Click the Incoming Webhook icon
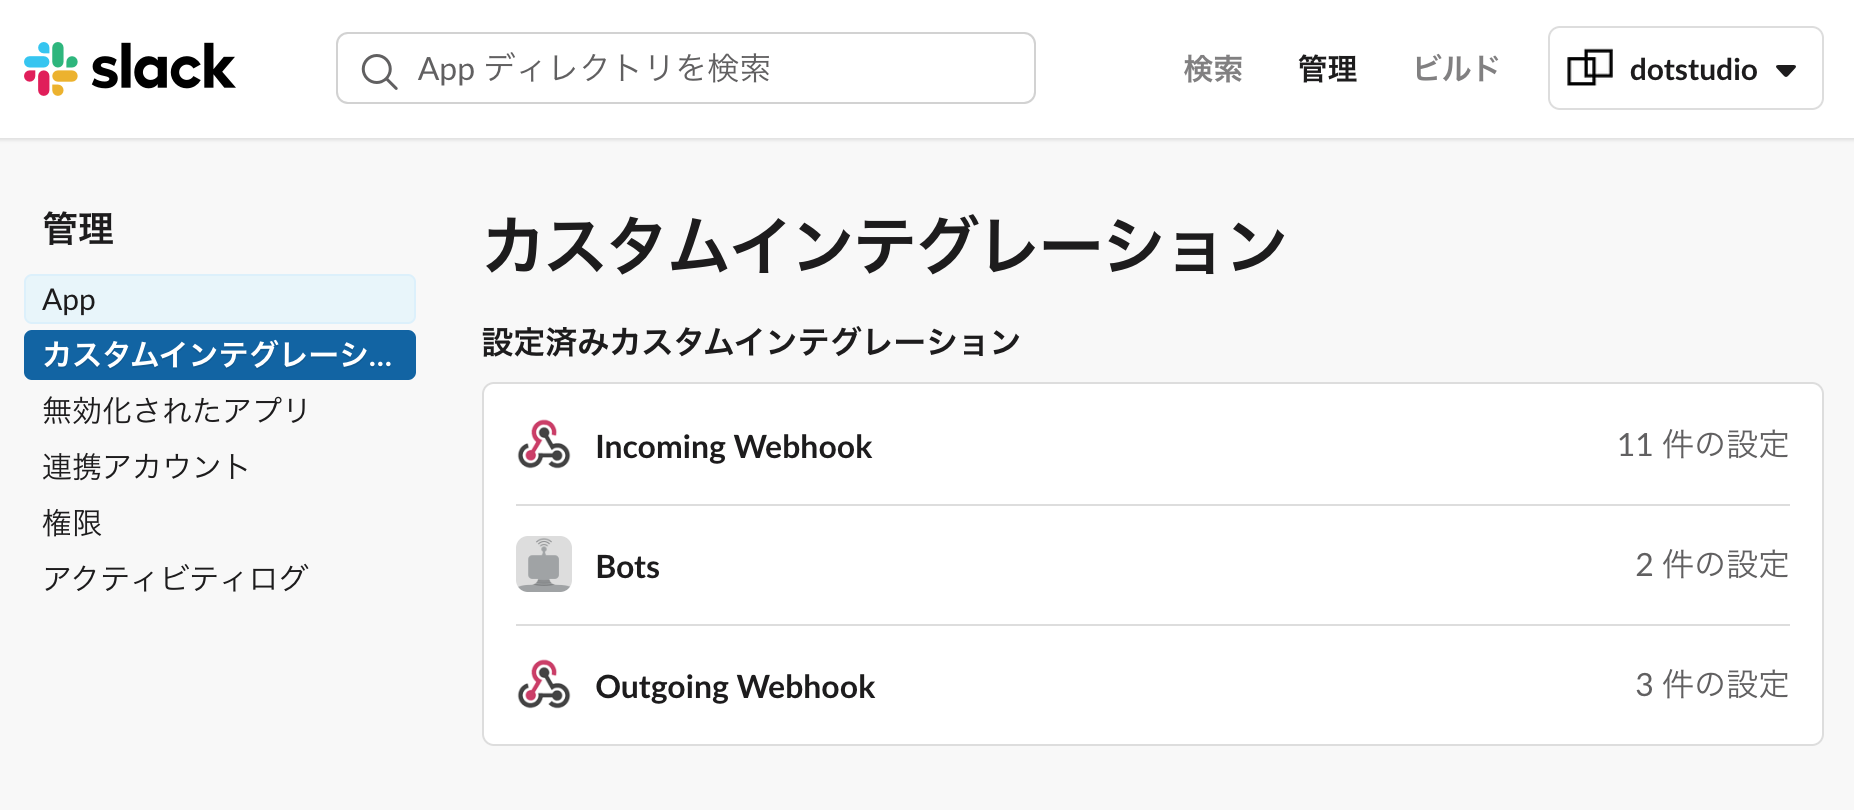Viewport: 1854px width, 810px height. tap(544, 445)
